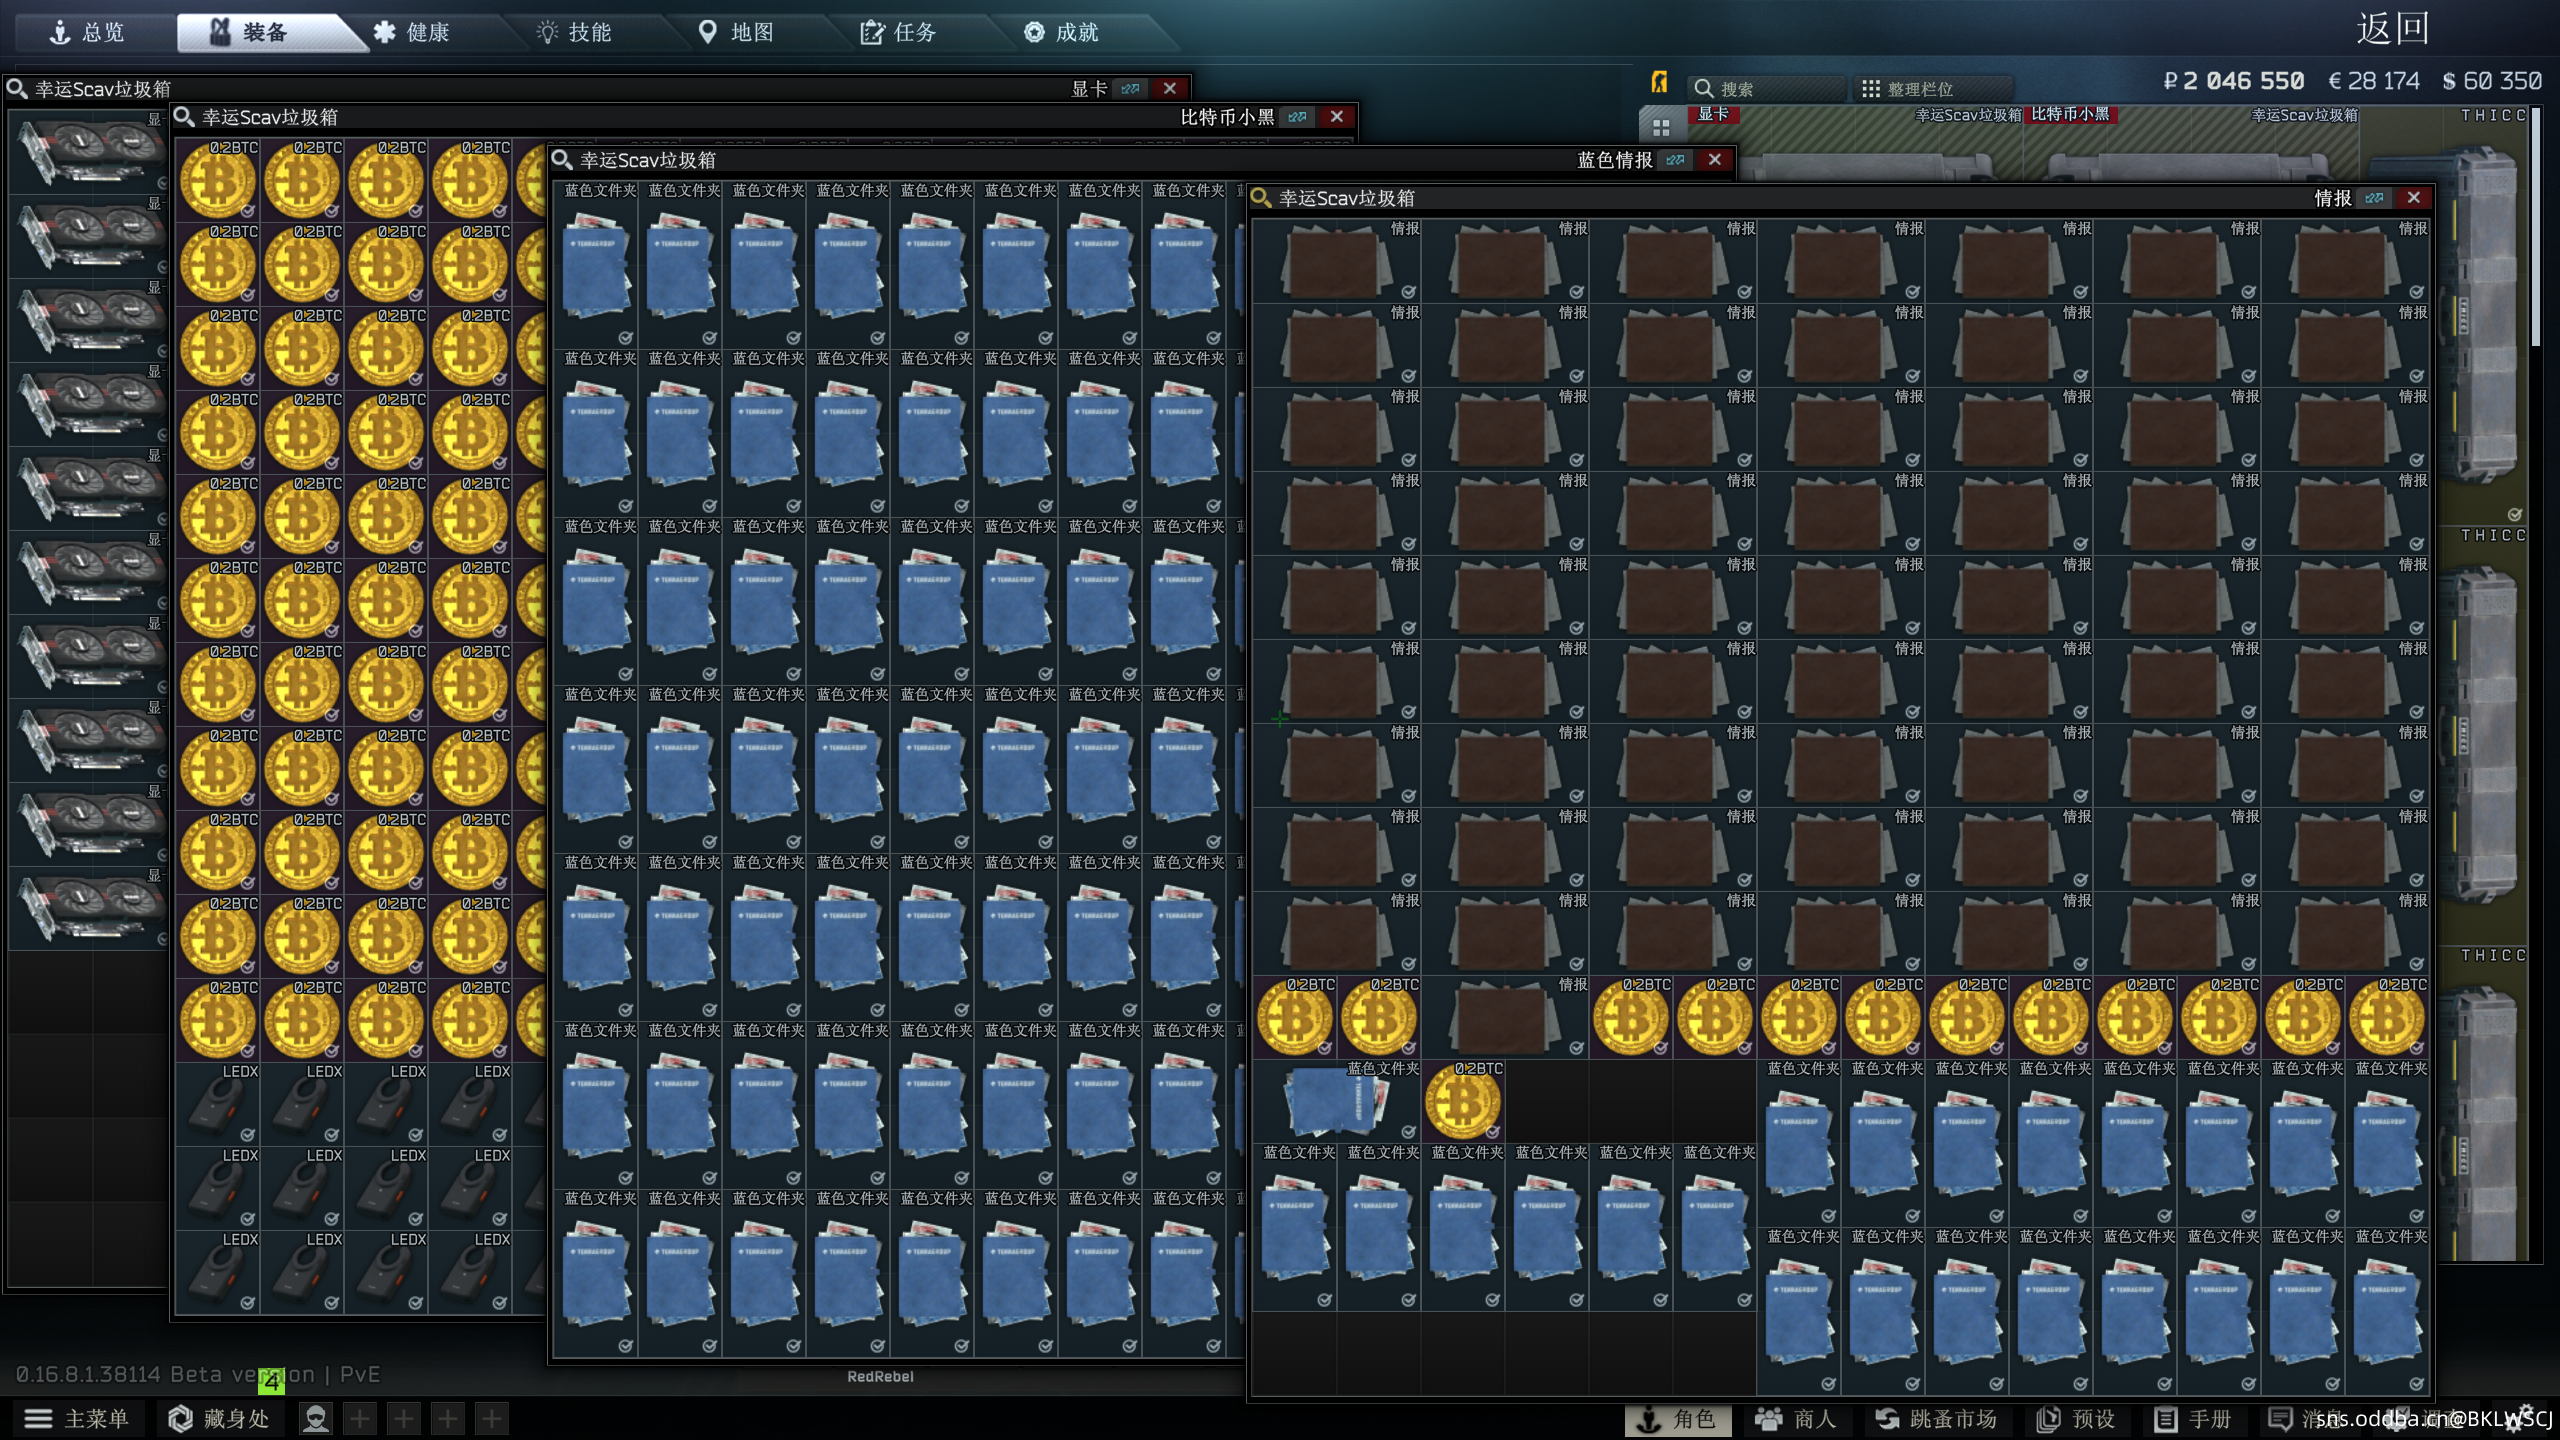Go to the 藏身处 hideout

(220, 1418)
